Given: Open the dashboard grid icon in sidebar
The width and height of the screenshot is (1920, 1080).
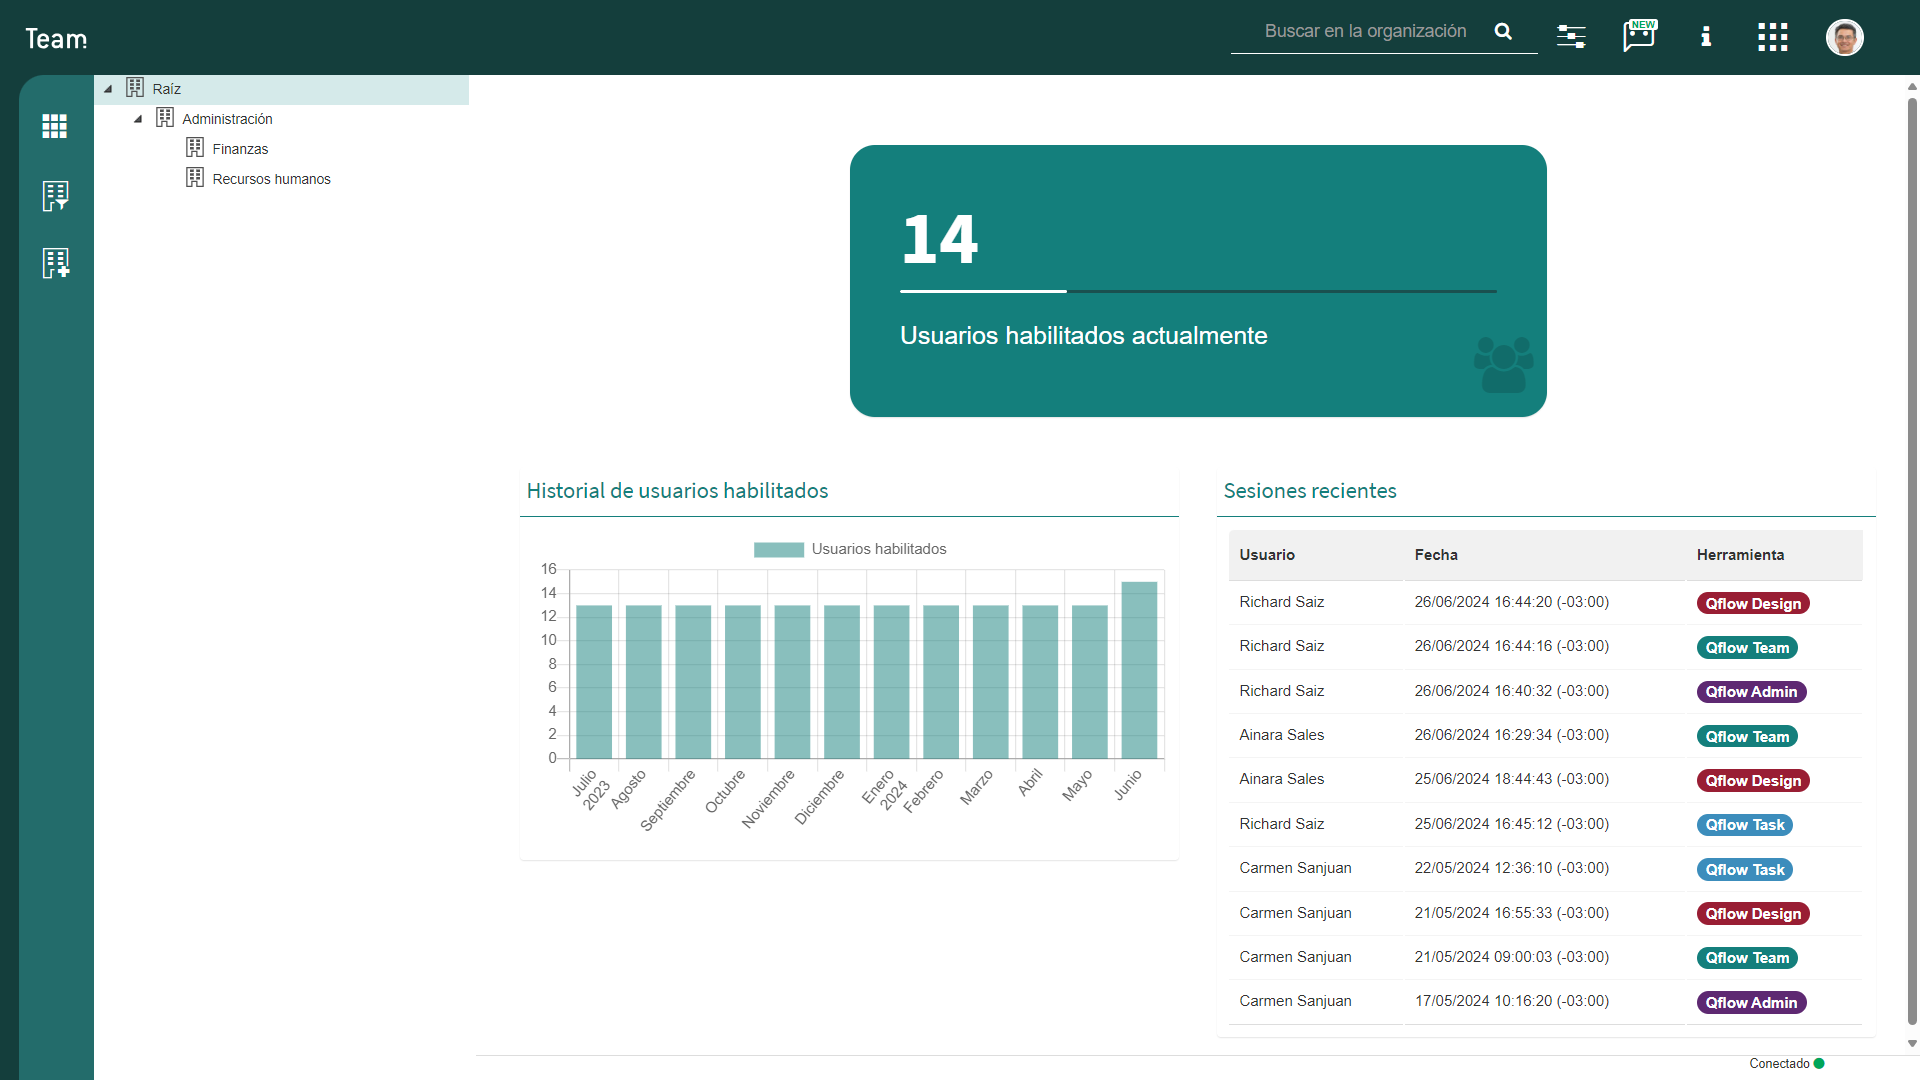Looking at the screenshot, I should coord(55,126).
